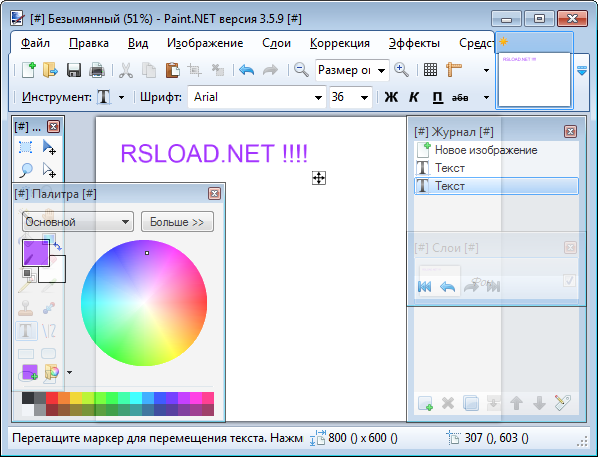Click the gray Redo arrow in the toolbar
598x457 pixels.
[x=270, y=70]
